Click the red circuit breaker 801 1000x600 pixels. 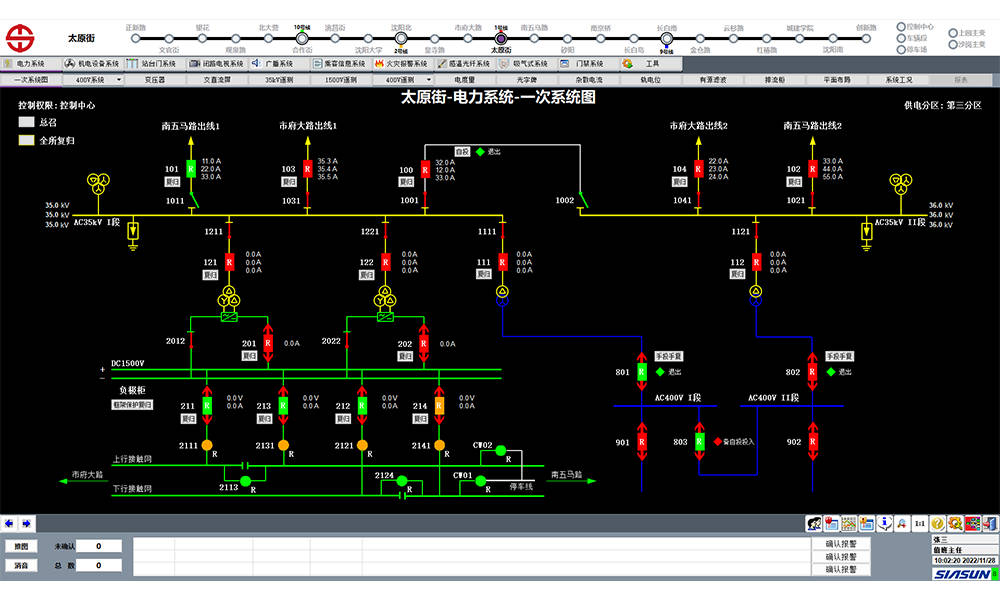[643, 373]
